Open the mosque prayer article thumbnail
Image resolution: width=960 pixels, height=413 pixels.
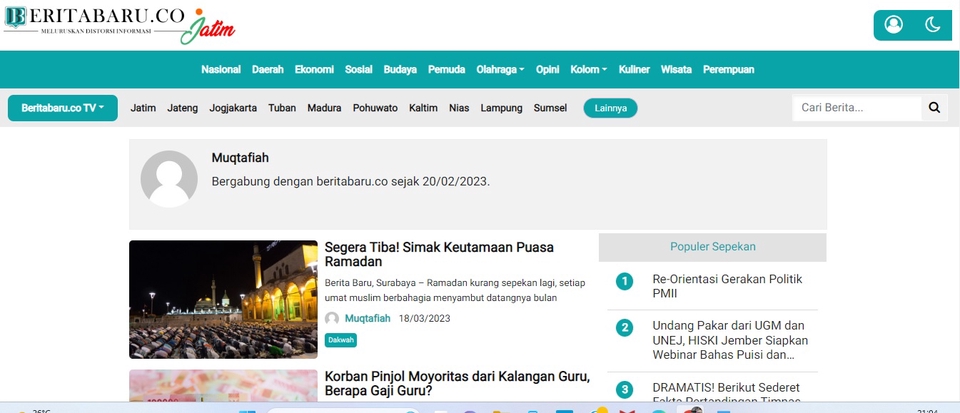(x=223, y=299)
